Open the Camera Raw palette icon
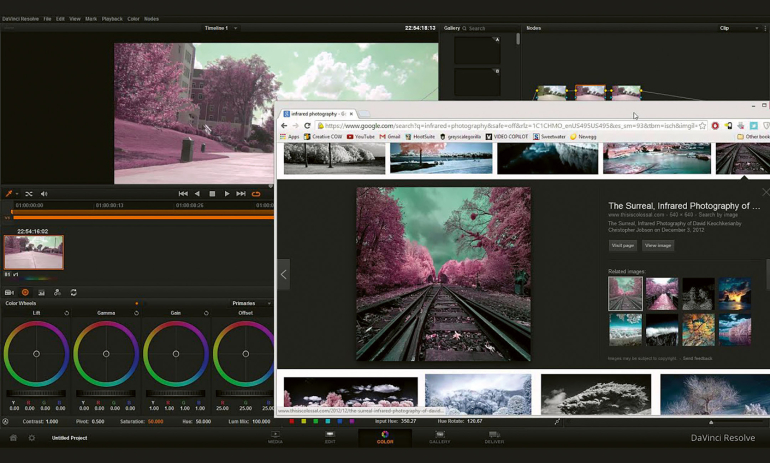Screen dimensions: 770x463 click(9, 292)
